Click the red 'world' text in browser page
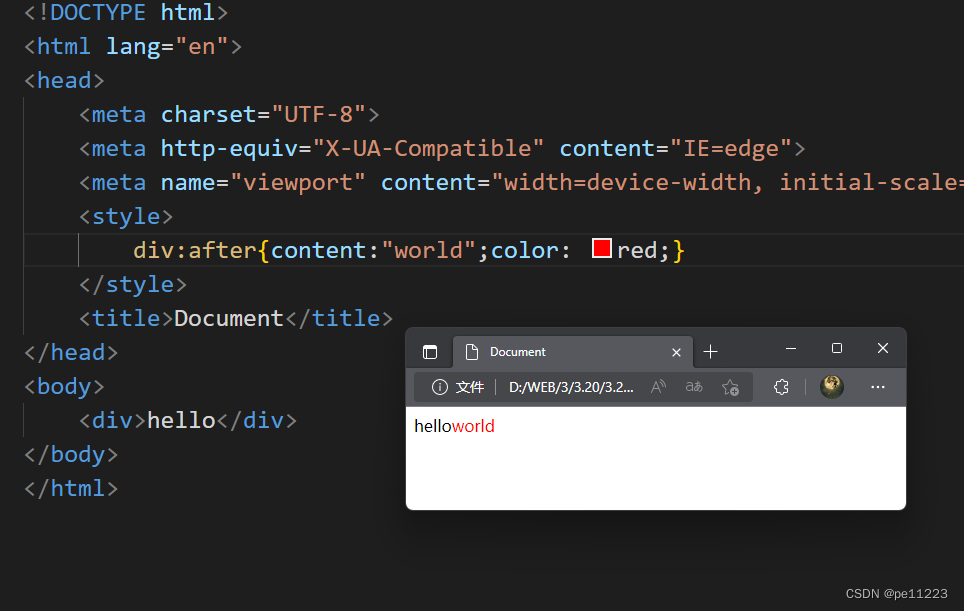The image size is (964, 611). (473, 426)
